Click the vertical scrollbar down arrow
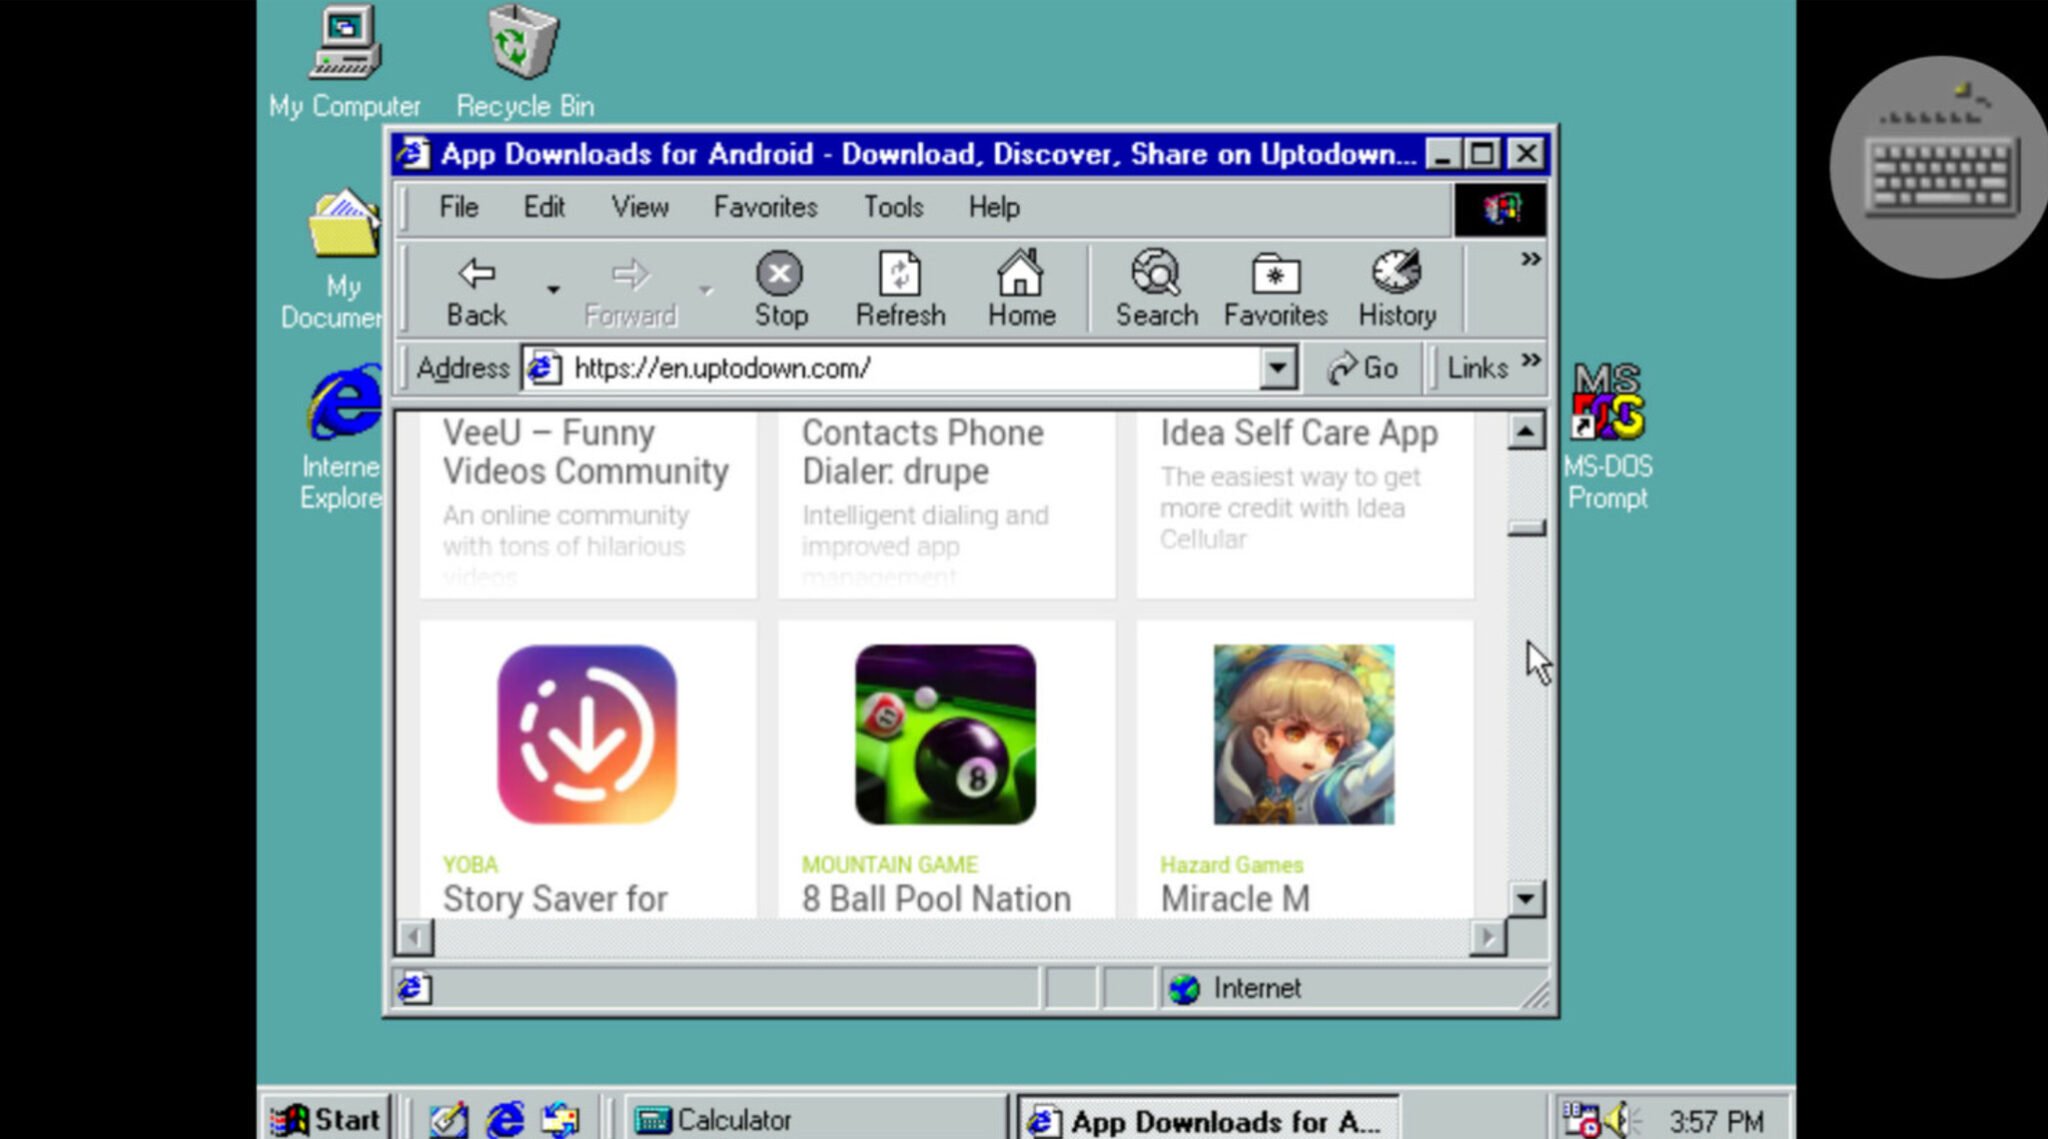 (1525, 898)
